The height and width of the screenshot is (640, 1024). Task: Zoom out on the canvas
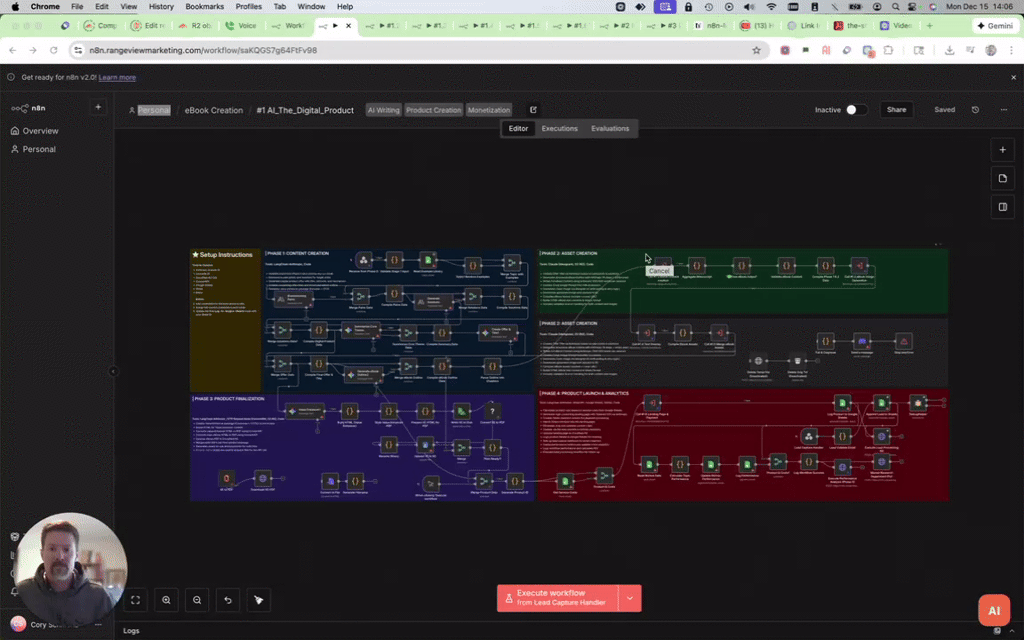[x=196, y=600]
